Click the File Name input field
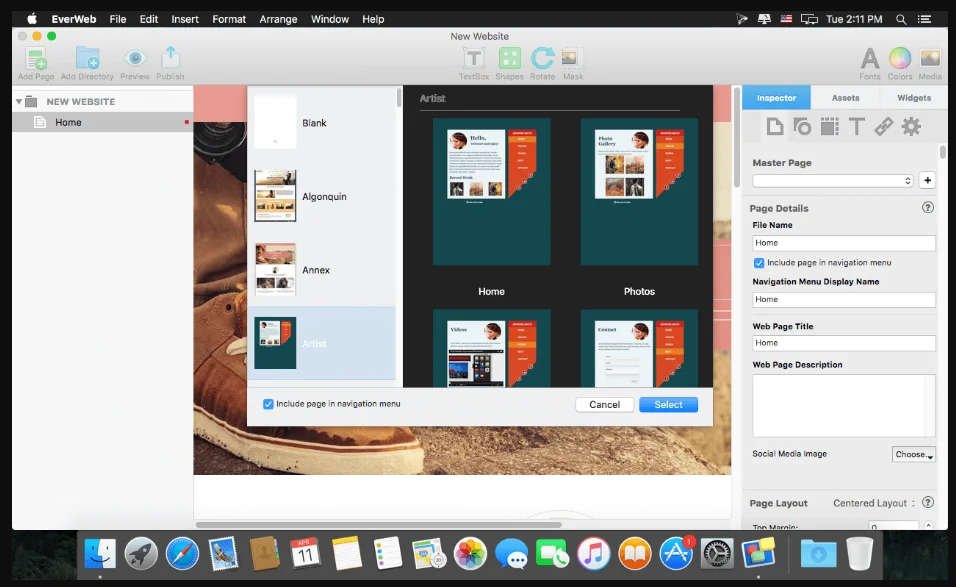 coord(843,243)
